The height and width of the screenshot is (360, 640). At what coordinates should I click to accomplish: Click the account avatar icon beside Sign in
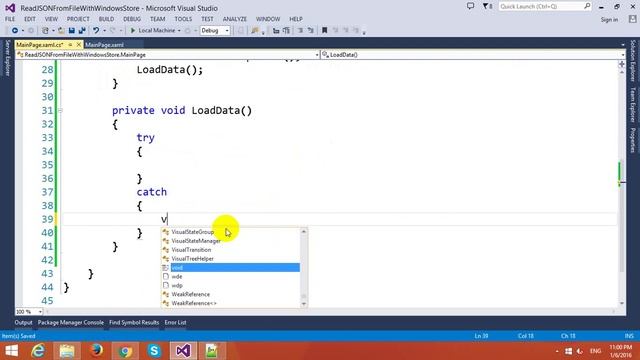coord(632,19)
